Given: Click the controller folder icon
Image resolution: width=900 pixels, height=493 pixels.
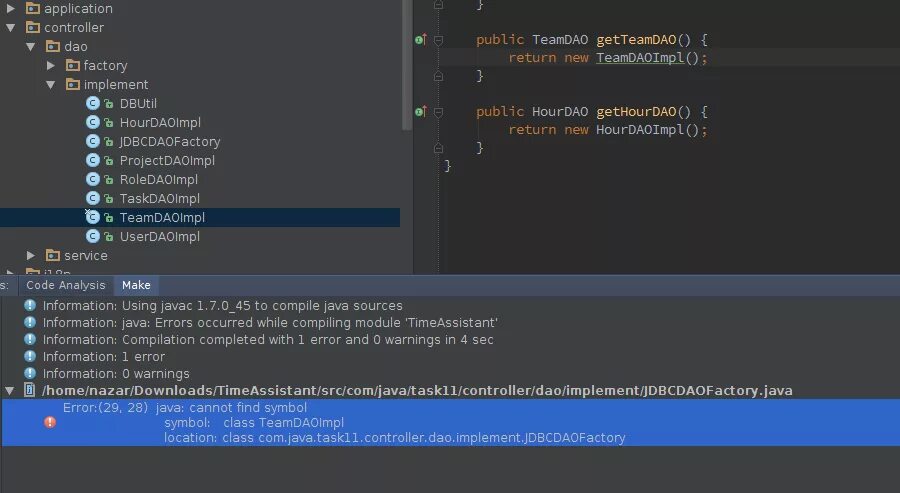Looking at the screenshot, I should [x=33, y=27].
